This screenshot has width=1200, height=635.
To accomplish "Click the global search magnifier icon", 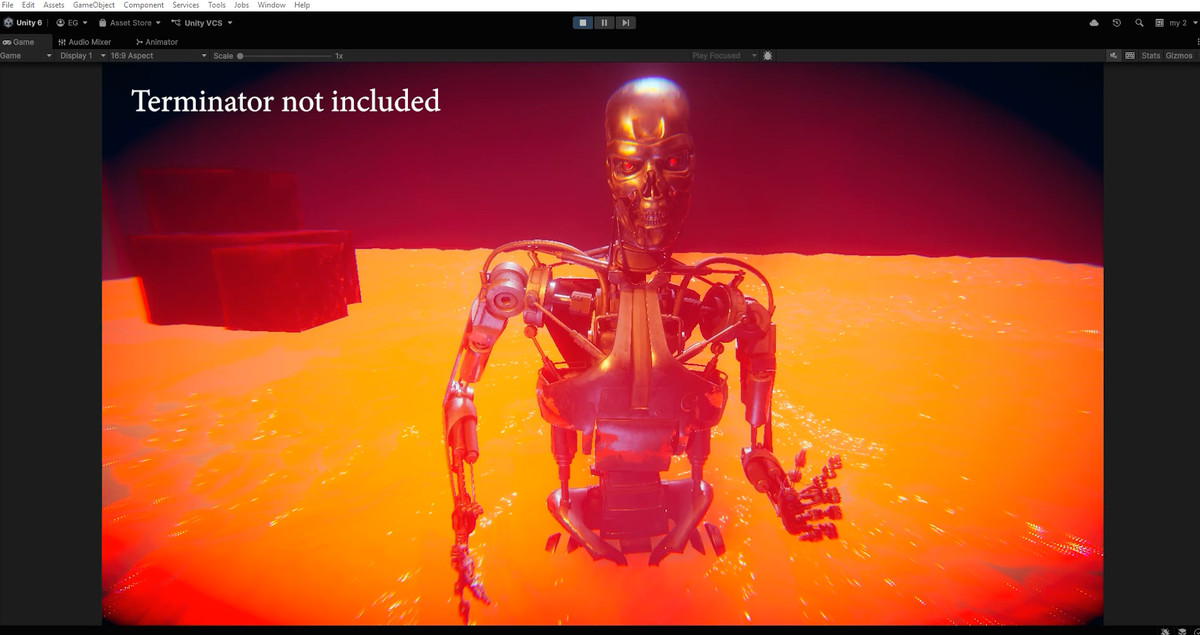I will (1139, 22).
